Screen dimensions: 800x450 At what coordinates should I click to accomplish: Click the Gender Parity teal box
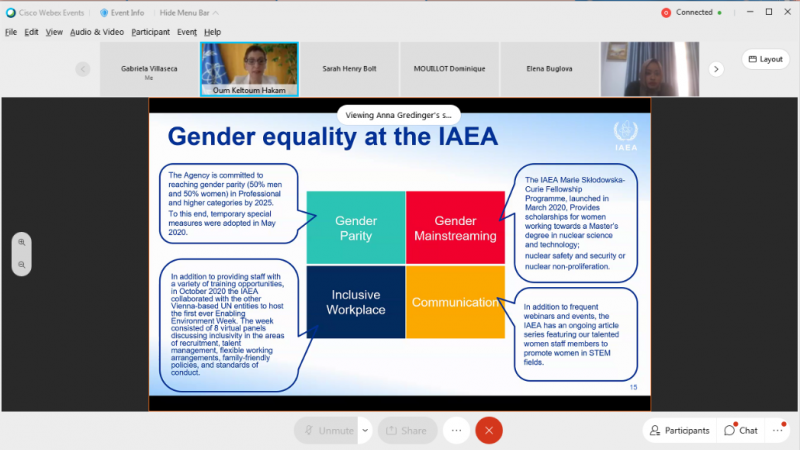coord(356,228)
